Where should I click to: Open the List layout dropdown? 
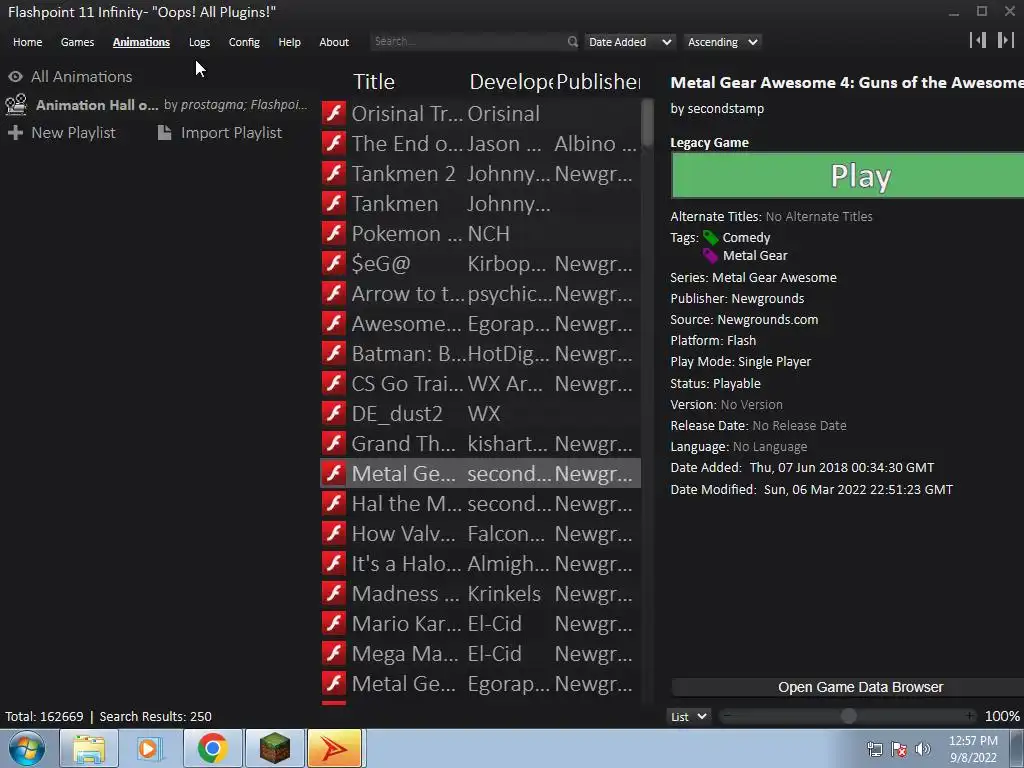[x=689, y=716]
